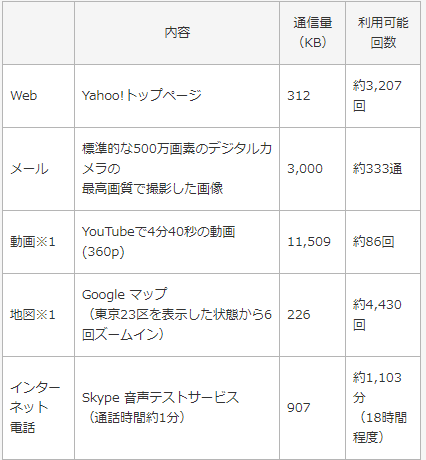This screenshot has width=426, height=460.
Task: Click the Google マップ description cell
Action: point(177,315)
